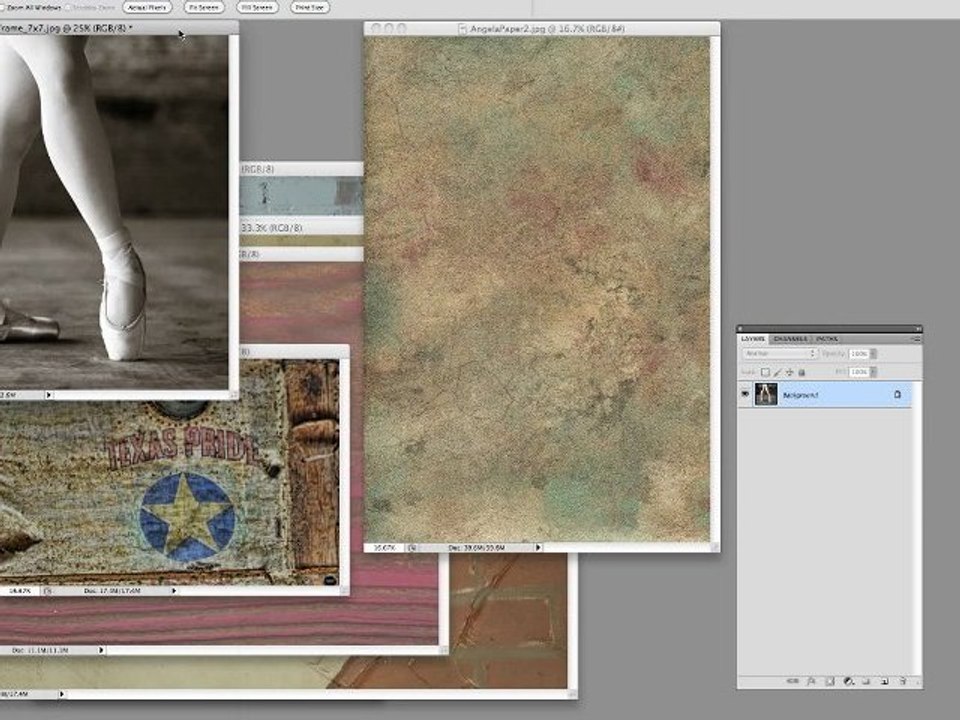Click the frame_7x7.jpg window title bar
This screenshot has height=720, width=960.
[119, 28]
